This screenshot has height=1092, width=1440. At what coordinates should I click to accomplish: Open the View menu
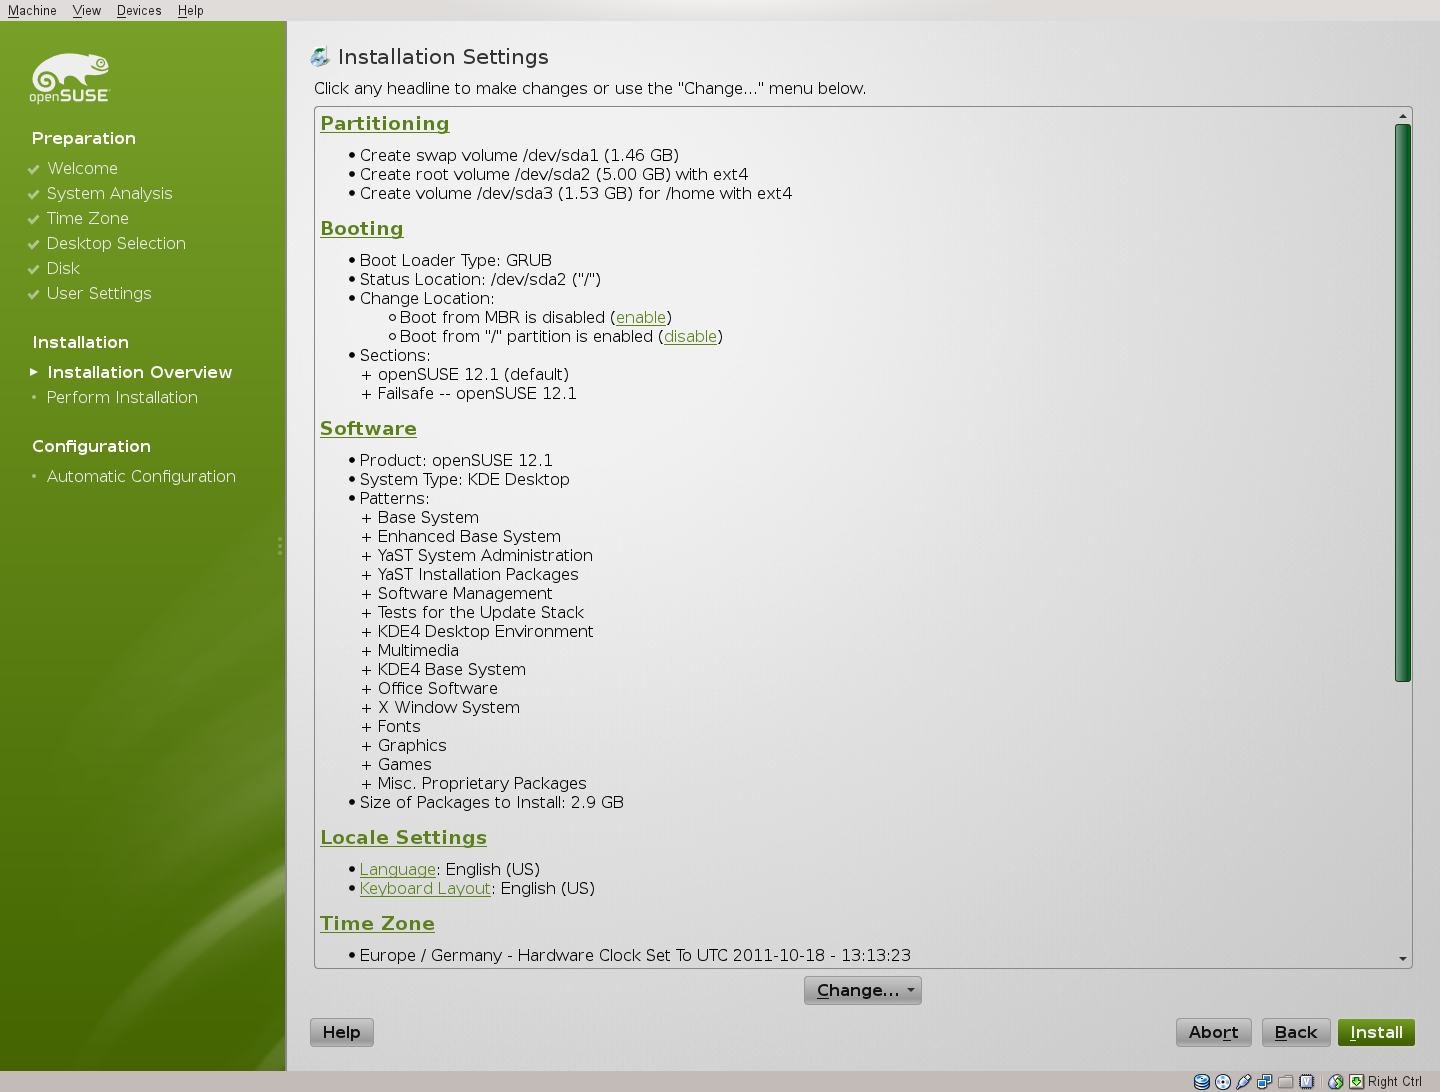[87, 10]
